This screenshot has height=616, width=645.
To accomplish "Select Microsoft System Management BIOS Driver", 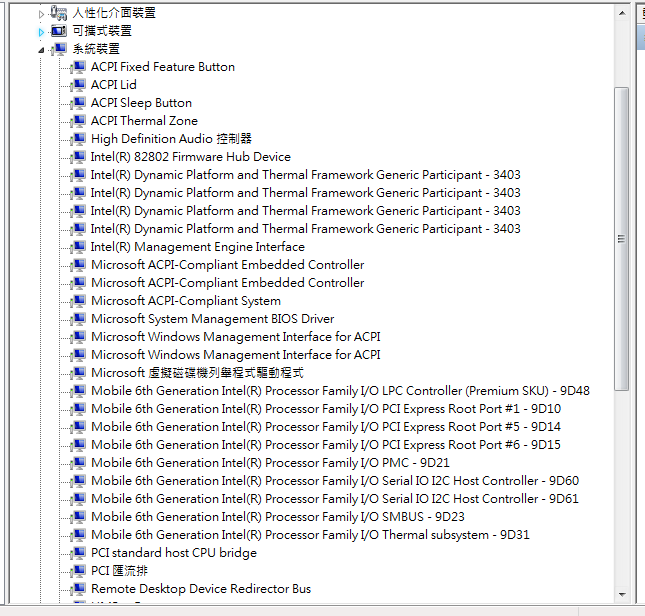I will (213, 319).
